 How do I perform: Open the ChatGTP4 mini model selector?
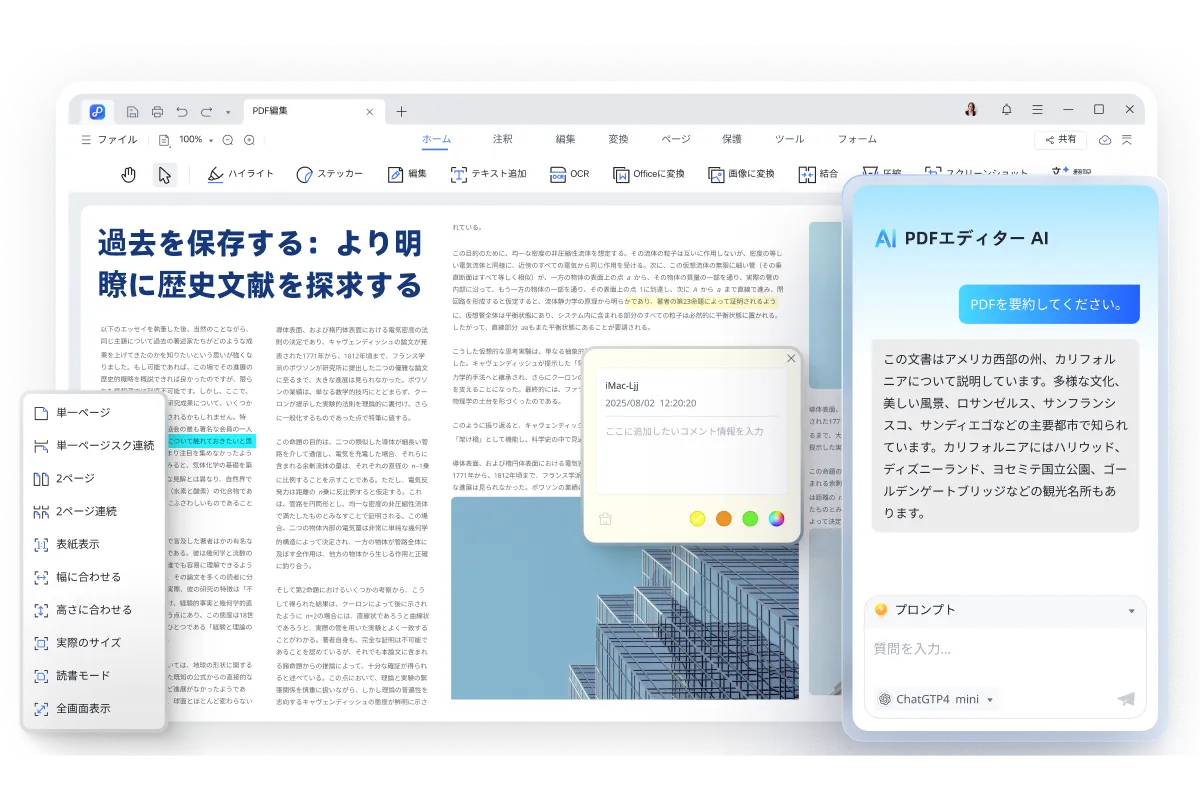click(x=938, y=699)
